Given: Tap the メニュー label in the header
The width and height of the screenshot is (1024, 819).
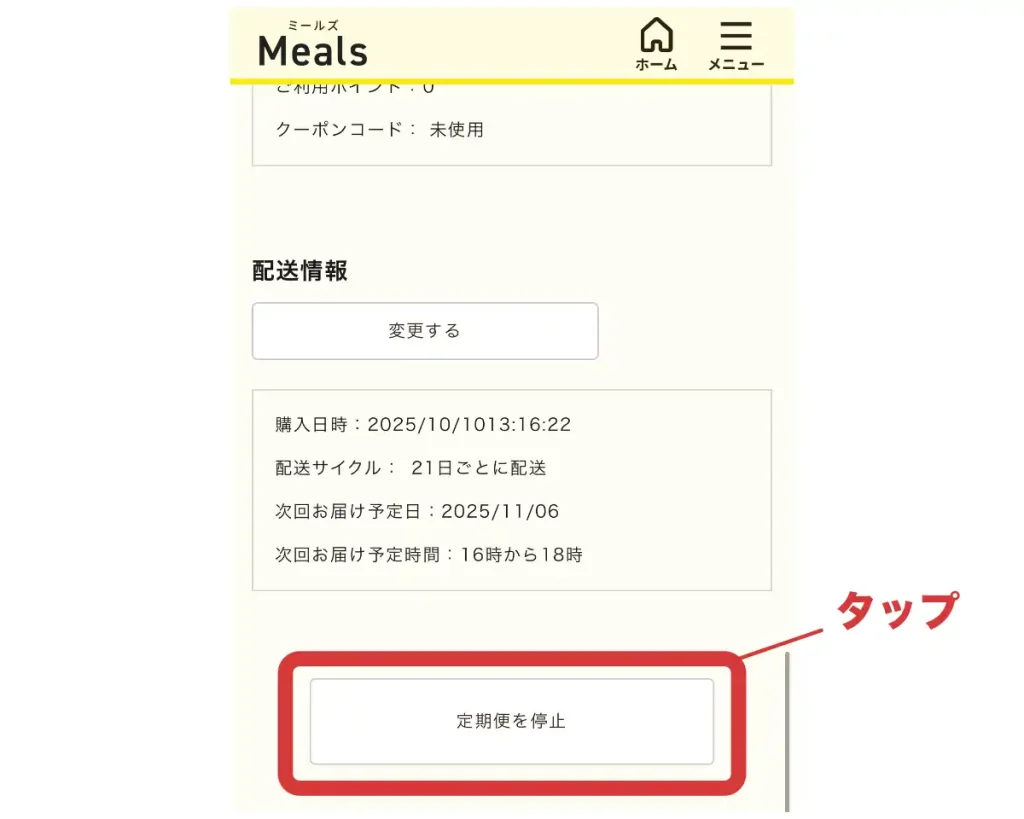Looking at the screenshot, I should 736,65.
